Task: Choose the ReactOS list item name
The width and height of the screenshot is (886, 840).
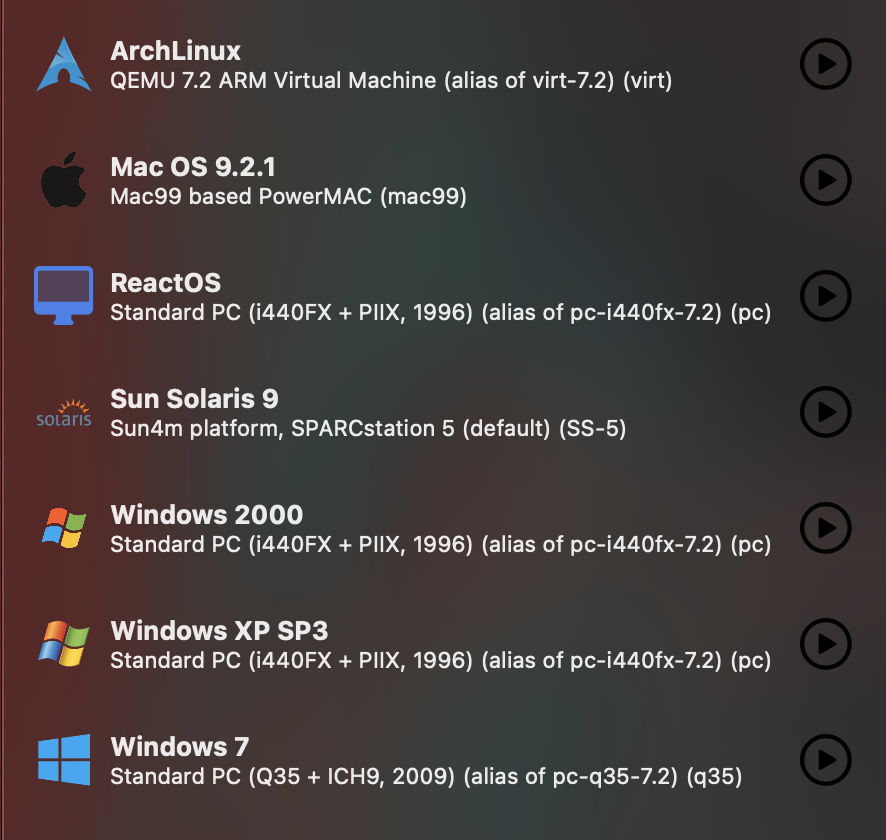Action: (x=165, y=283)
